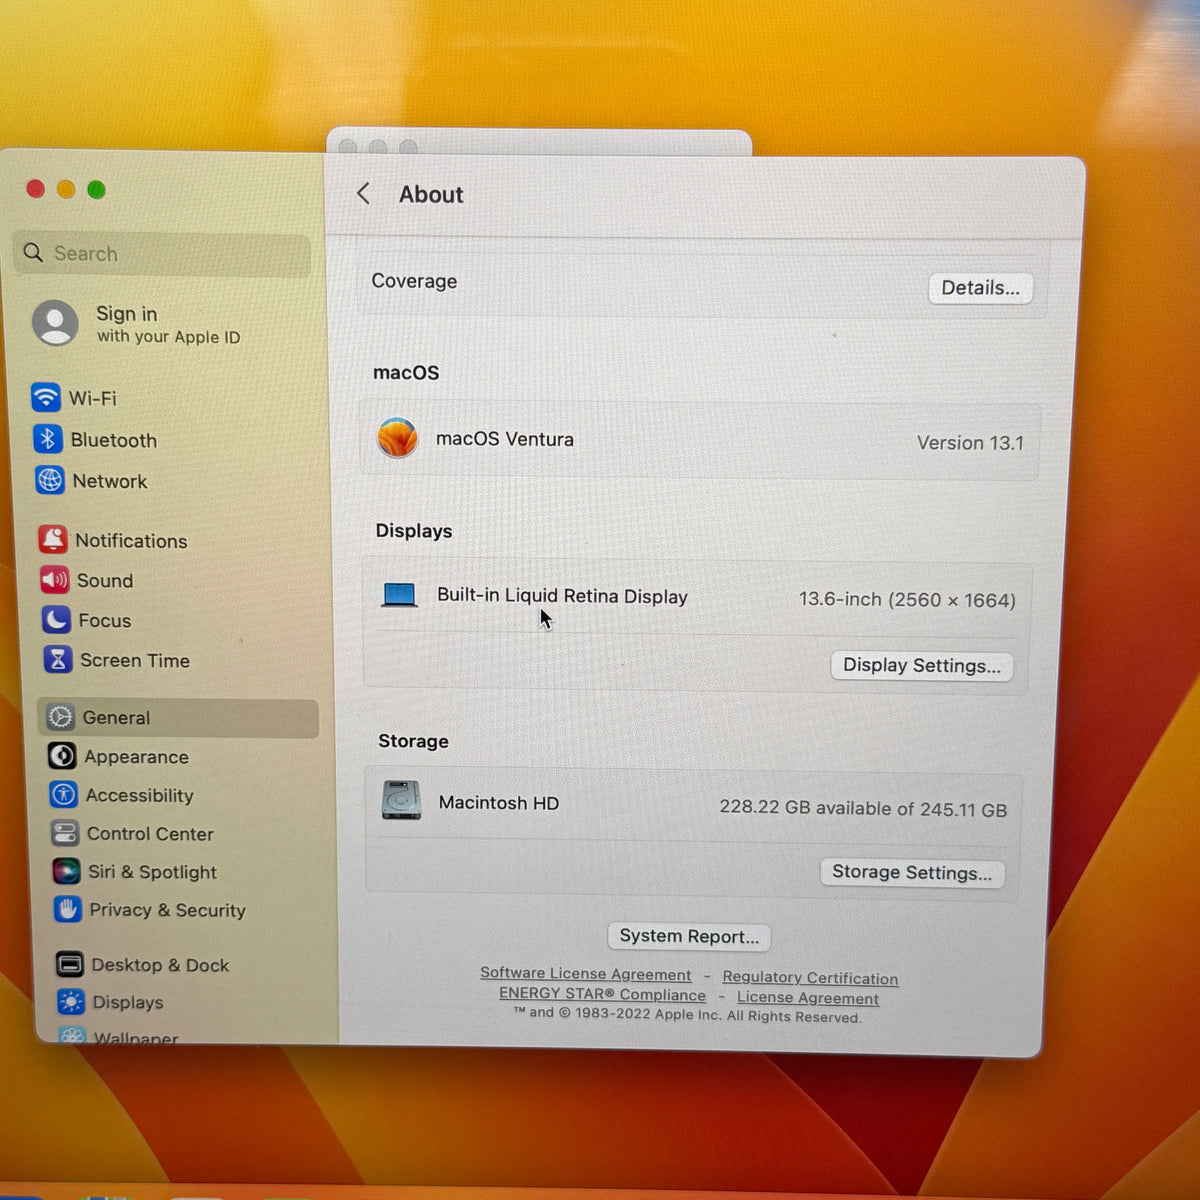
Task: Select the Bluetooth icon in sidebar
Action: pos(47,439)
